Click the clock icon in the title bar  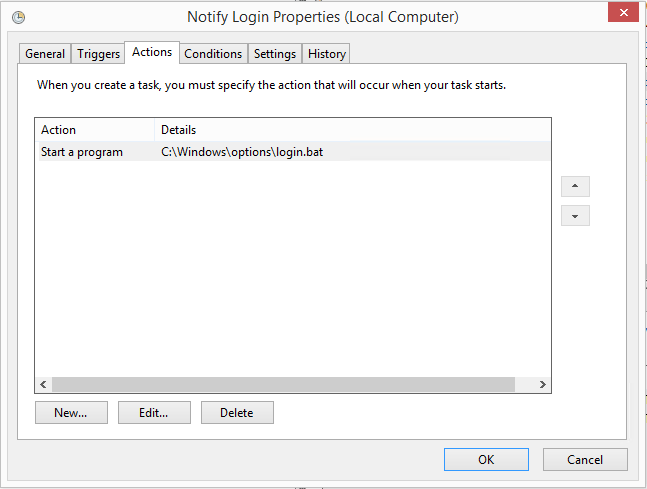(18, 17)
